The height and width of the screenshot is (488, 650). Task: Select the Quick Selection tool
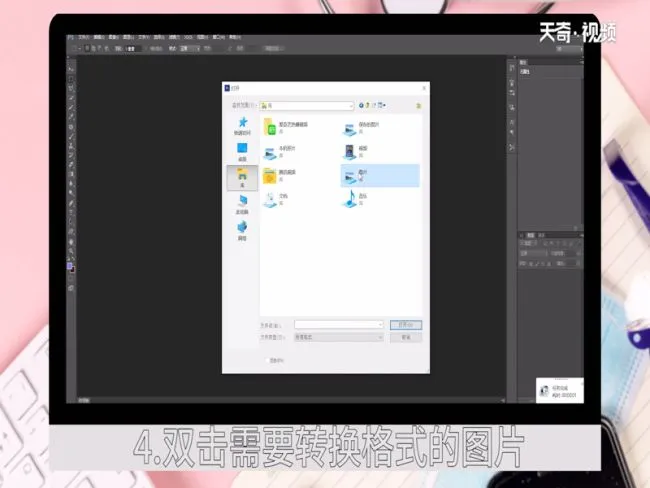click(x=71, y=98)
